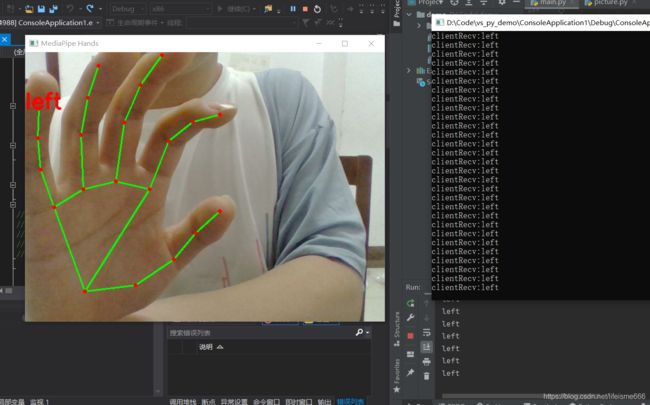The width and height of the screenshot is (650, 405).
Task: Close the MediaPipe Hands window
Action: 371,43
